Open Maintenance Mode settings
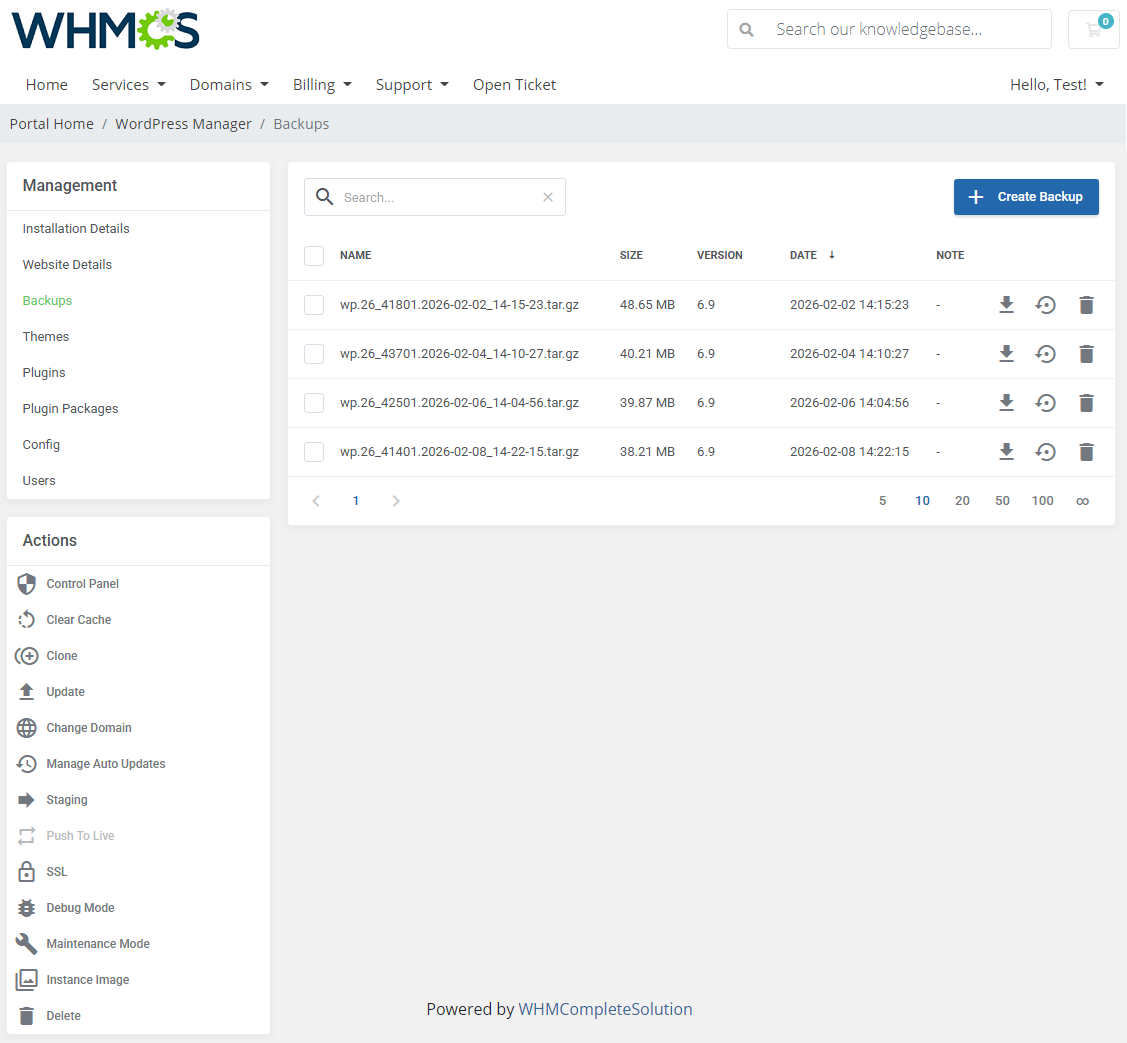The width and height of the screenshot is (1127, 1043). point(98,943)
